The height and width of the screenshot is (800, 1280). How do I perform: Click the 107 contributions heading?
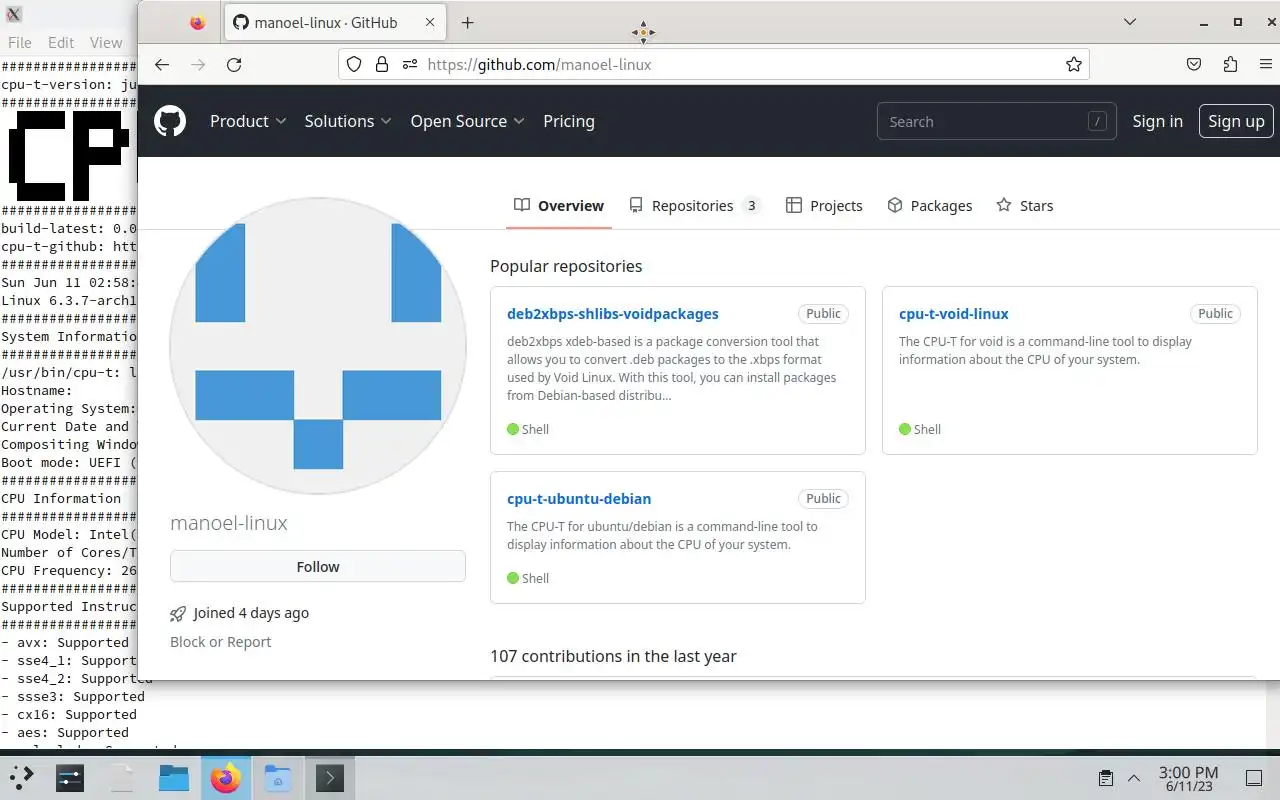point(613,656)
